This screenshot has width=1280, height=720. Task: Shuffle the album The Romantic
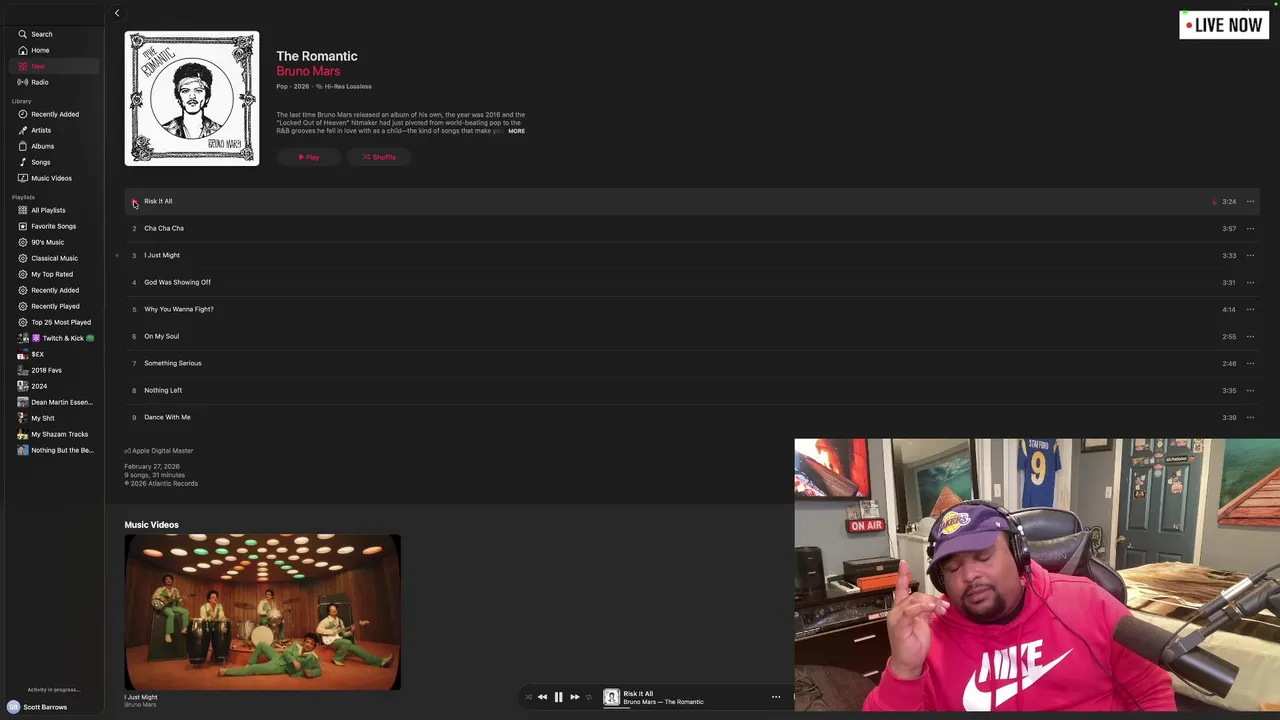(379, 157)
